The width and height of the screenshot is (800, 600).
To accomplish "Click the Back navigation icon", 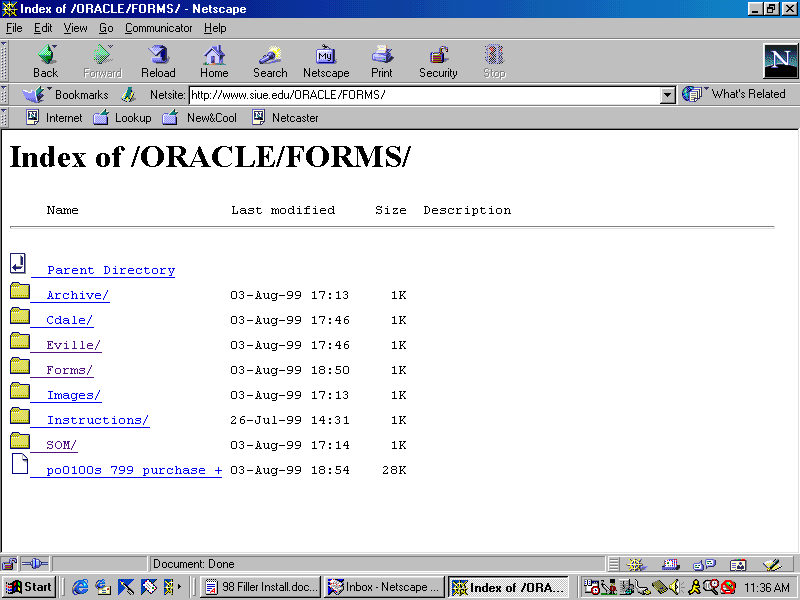I will coord(46,61).
